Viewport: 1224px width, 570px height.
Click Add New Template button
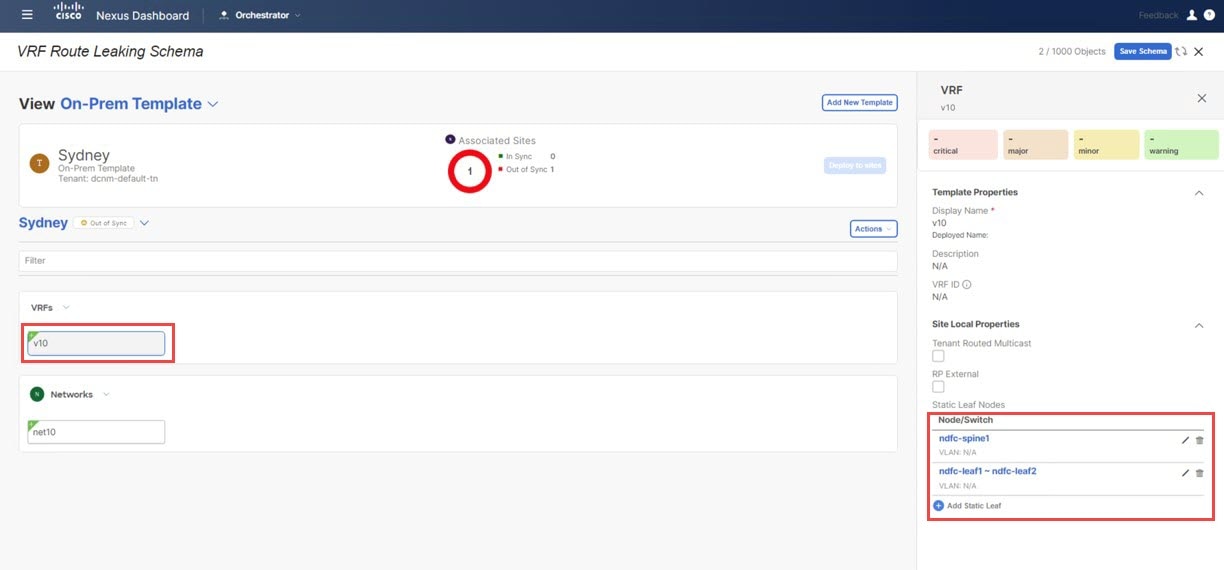(859, 103)
